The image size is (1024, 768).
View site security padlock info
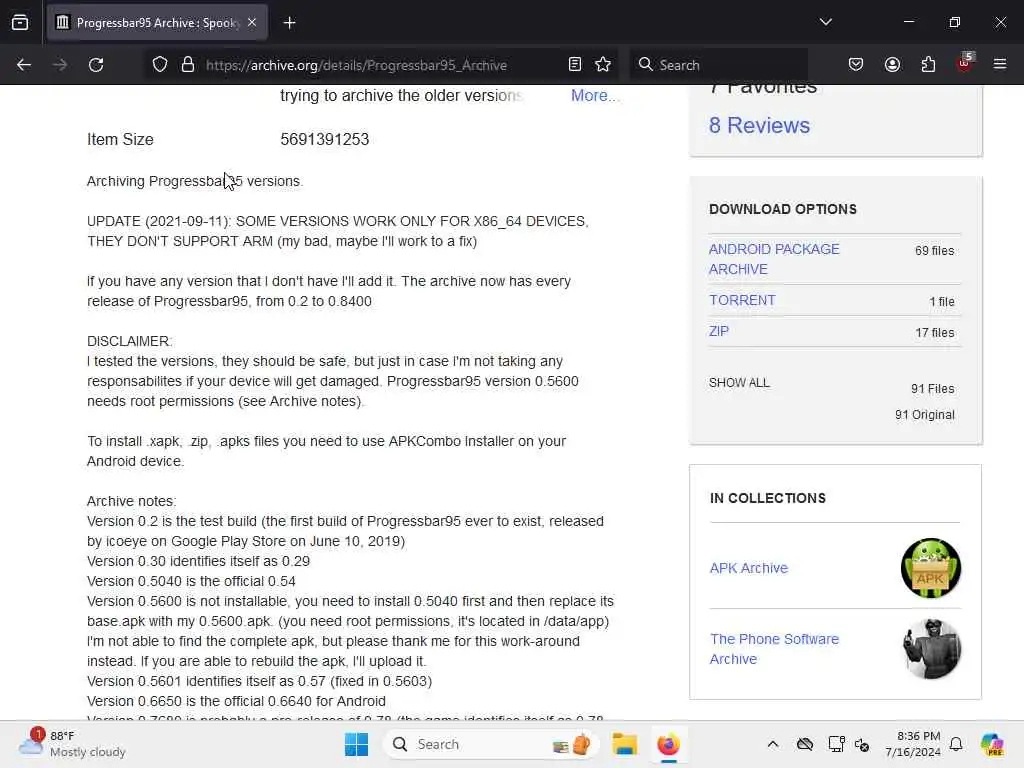188,65
